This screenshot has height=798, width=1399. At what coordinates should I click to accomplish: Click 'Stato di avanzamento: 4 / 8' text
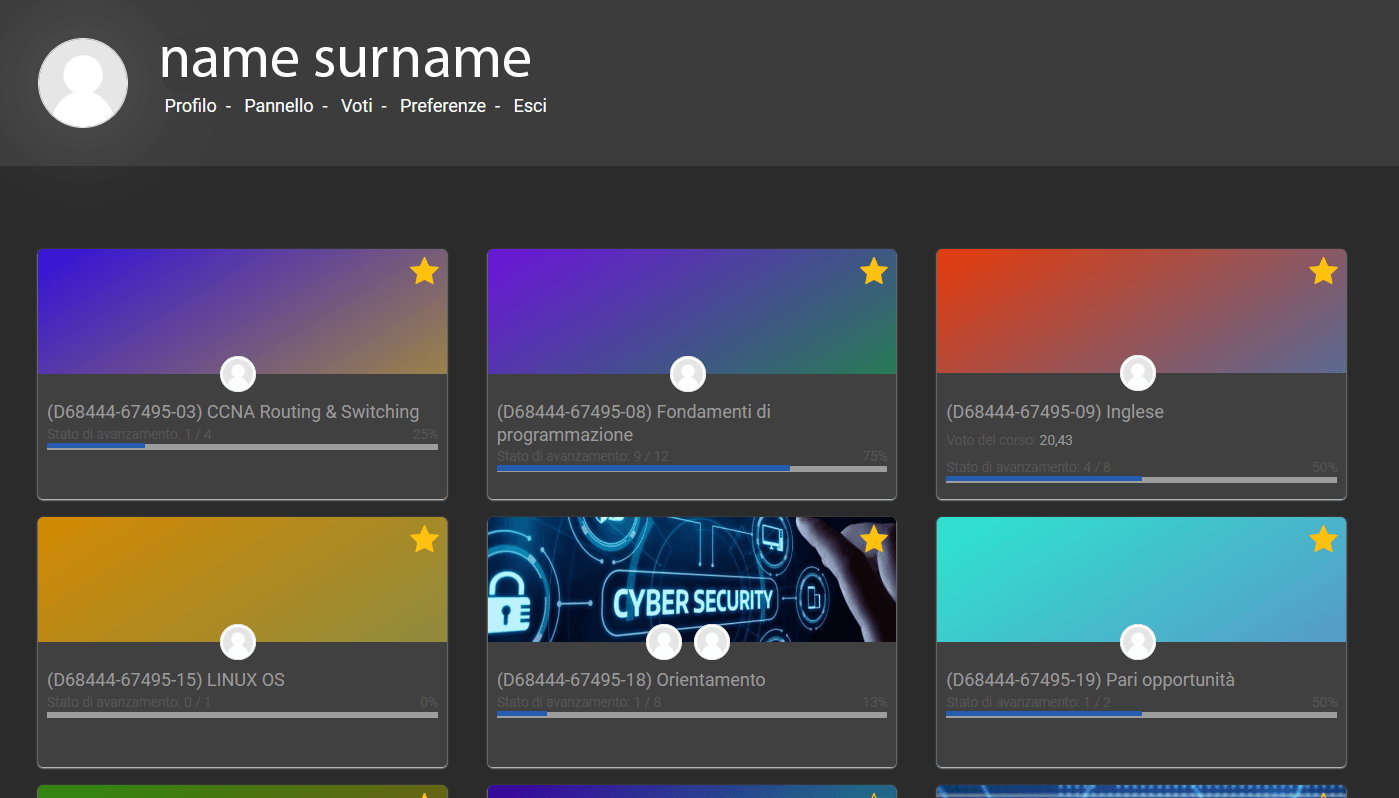(x=1028, y=467)
